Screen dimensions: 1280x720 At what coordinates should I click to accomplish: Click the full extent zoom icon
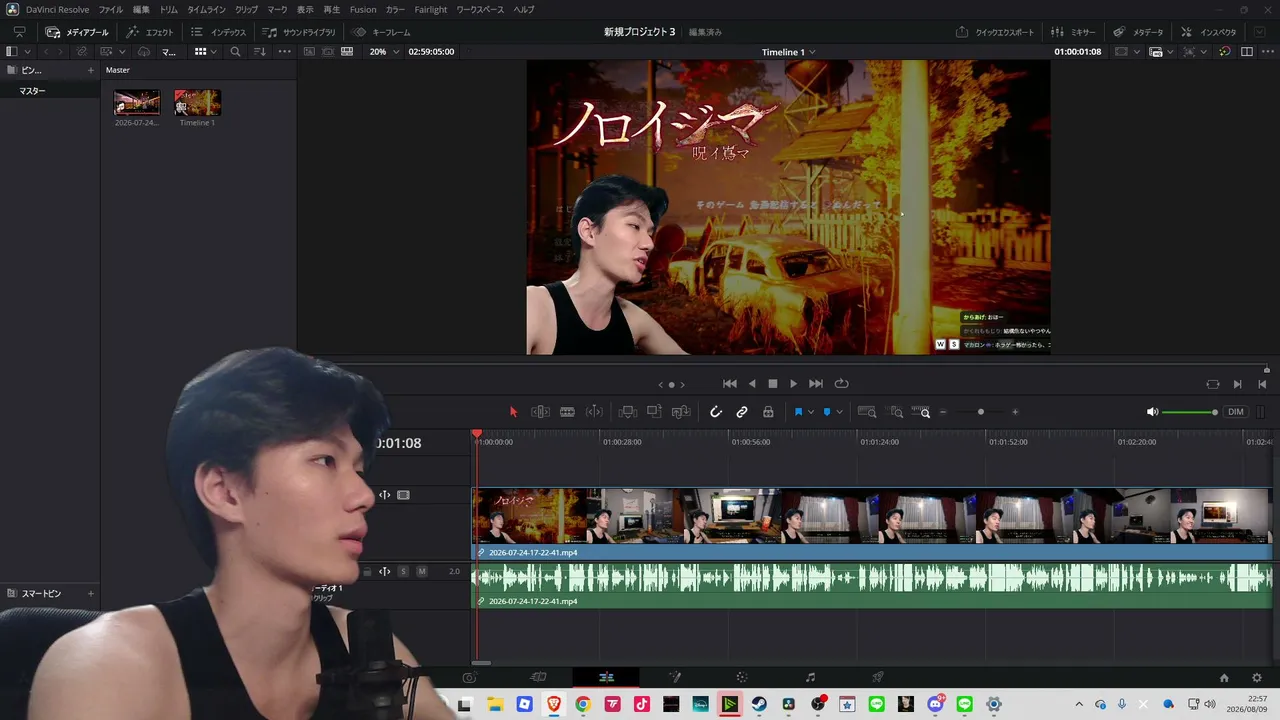867,412
